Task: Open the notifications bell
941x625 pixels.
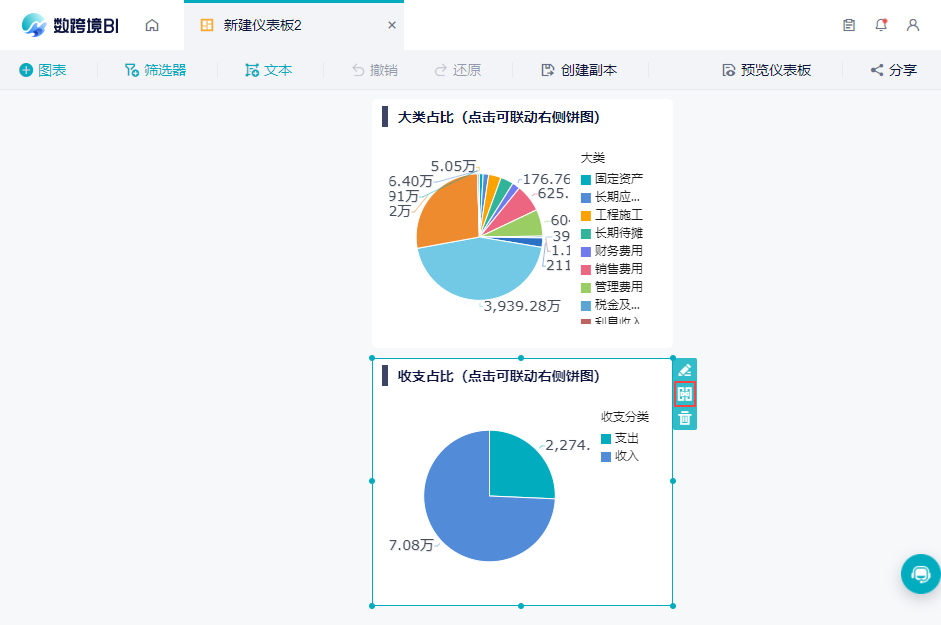Action: [881, 25]
